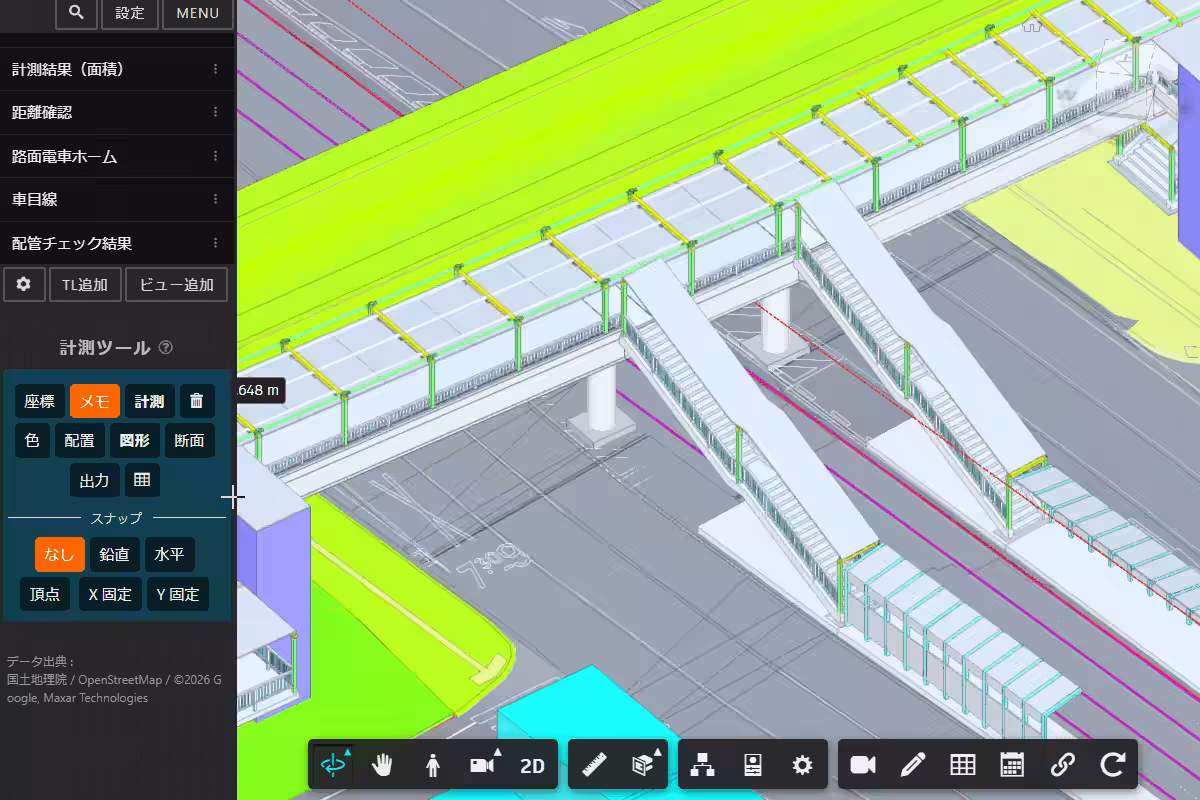
Task: Click the trash delete icon
Action: tap(197, 401)
